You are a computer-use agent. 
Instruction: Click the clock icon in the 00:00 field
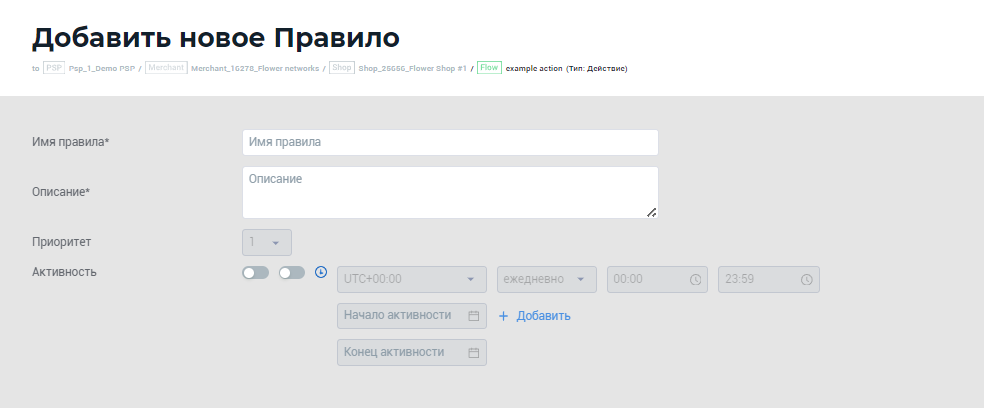[x=696, y=280]
